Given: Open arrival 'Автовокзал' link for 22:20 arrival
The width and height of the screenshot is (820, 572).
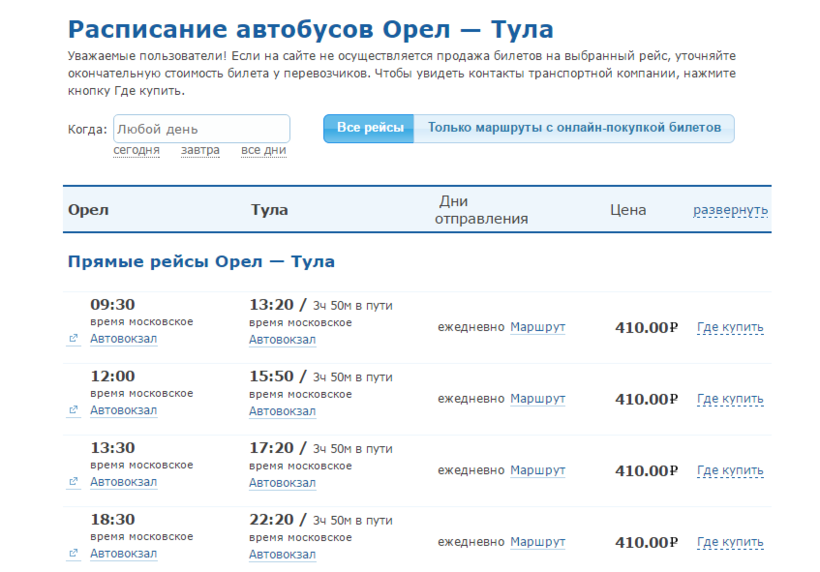Looking at the screenshot, I should (282, 554).
